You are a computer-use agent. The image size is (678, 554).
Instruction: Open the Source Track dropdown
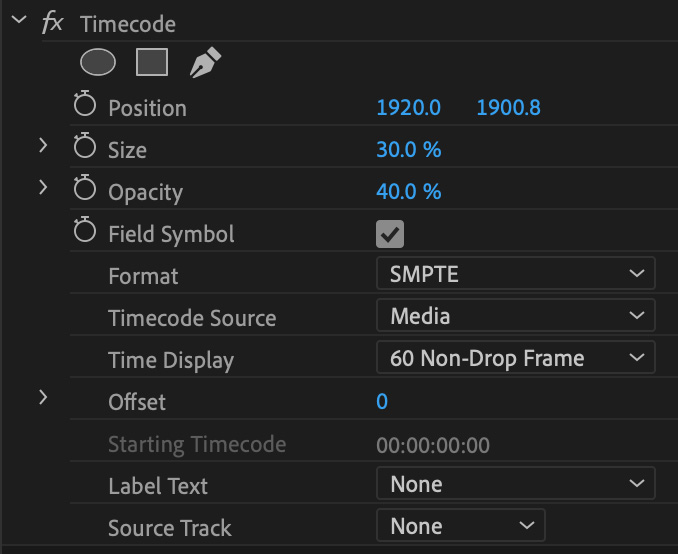pyautogui.click(x=461, y=526)
